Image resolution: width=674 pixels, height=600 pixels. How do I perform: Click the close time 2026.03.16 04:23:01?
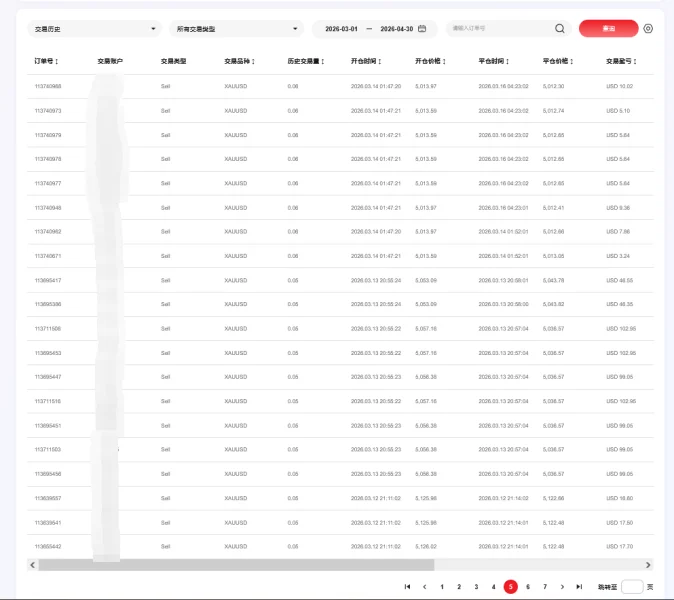pos(503,208)
